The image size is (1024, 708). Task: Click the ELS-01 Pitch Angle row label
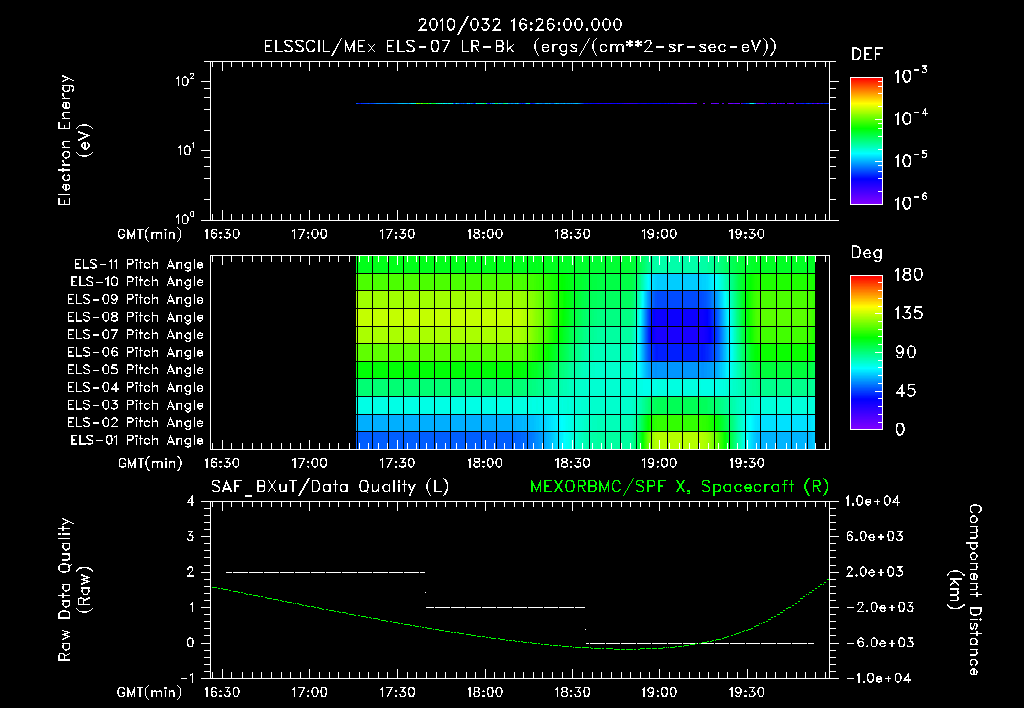(137, 440)
